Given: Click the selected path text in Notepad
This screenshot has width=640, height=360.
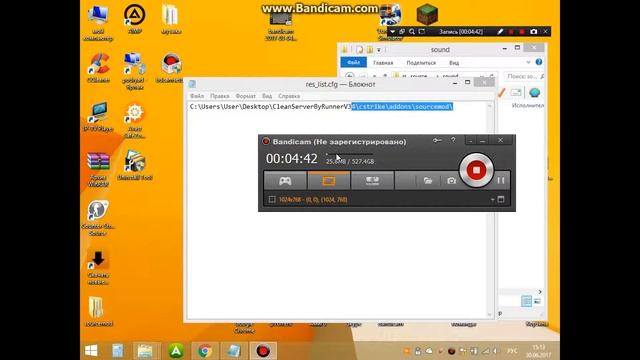Looking at the screenshot, I should click(x=402, y=107).
